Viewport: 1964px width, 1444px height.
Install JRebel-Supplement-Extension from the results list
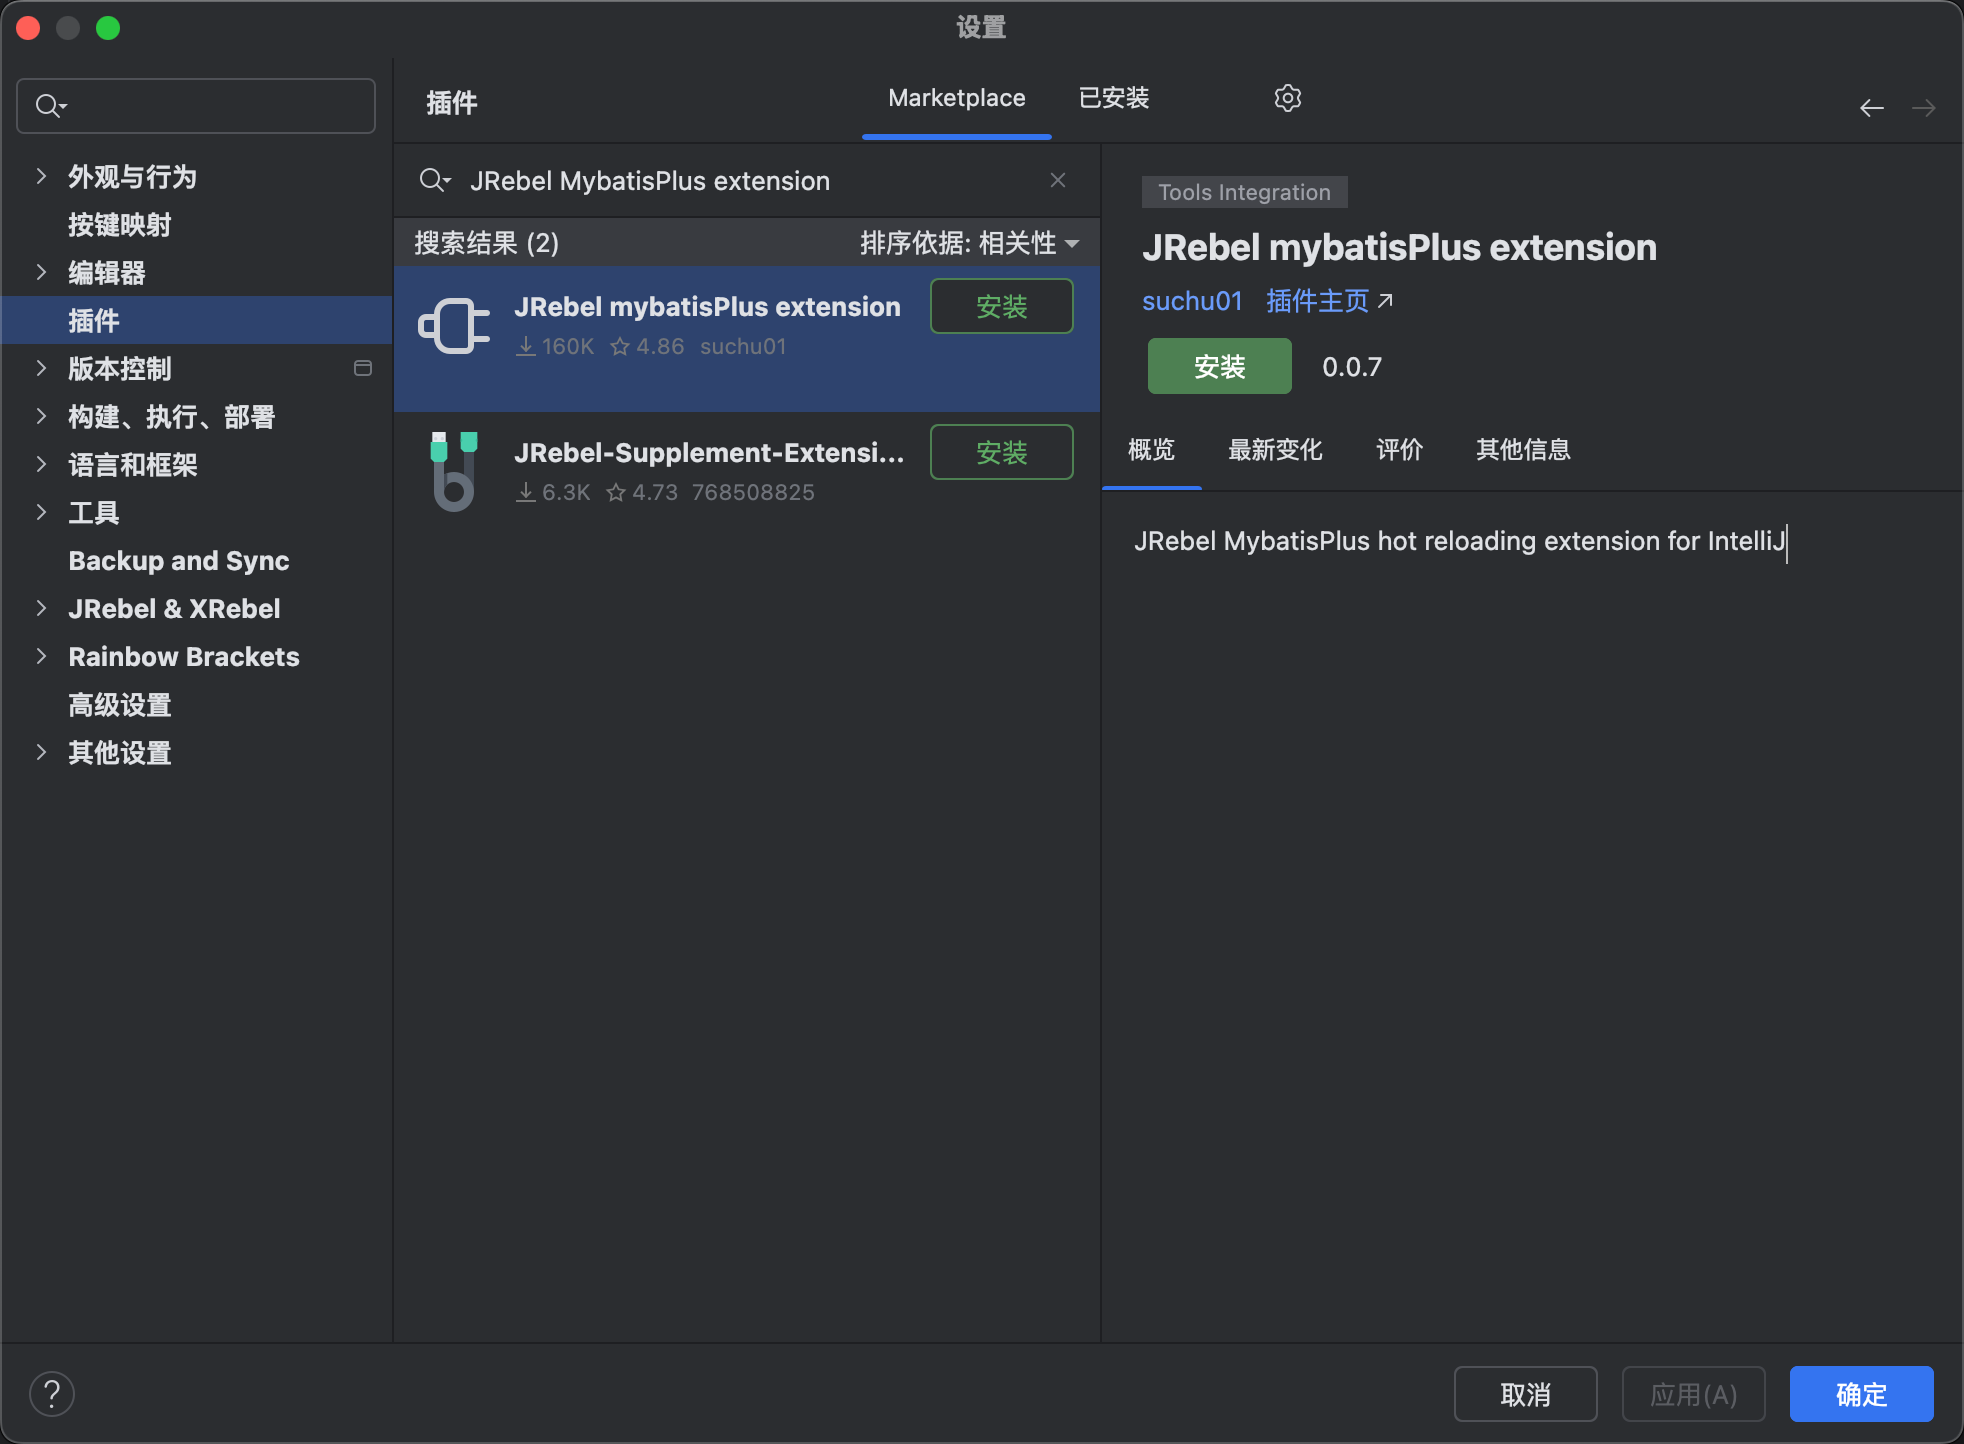point(1001,452)
